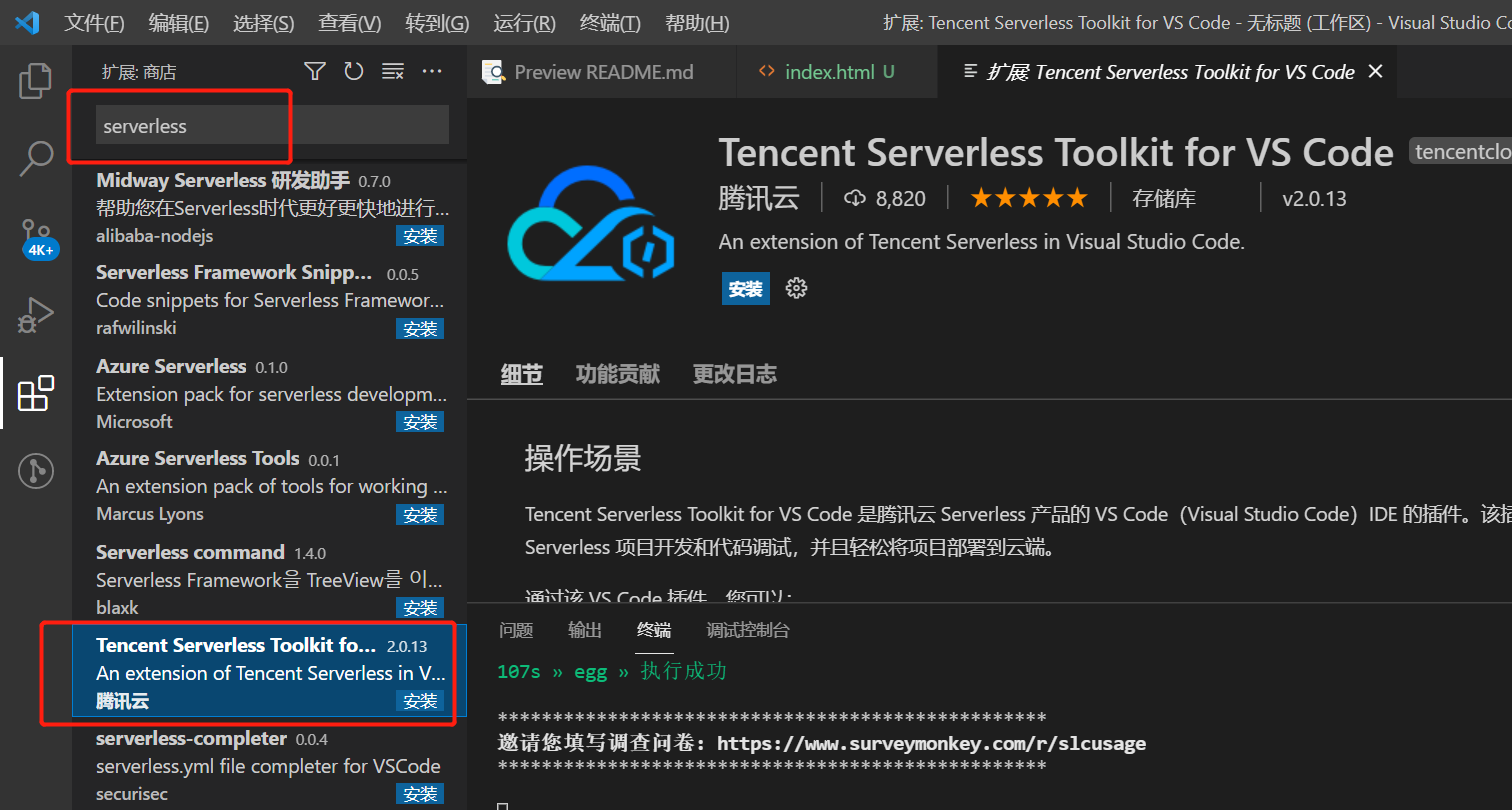1512x810 pixels.
Task: Open the 文件(F) menu
Action: point(95,23)
